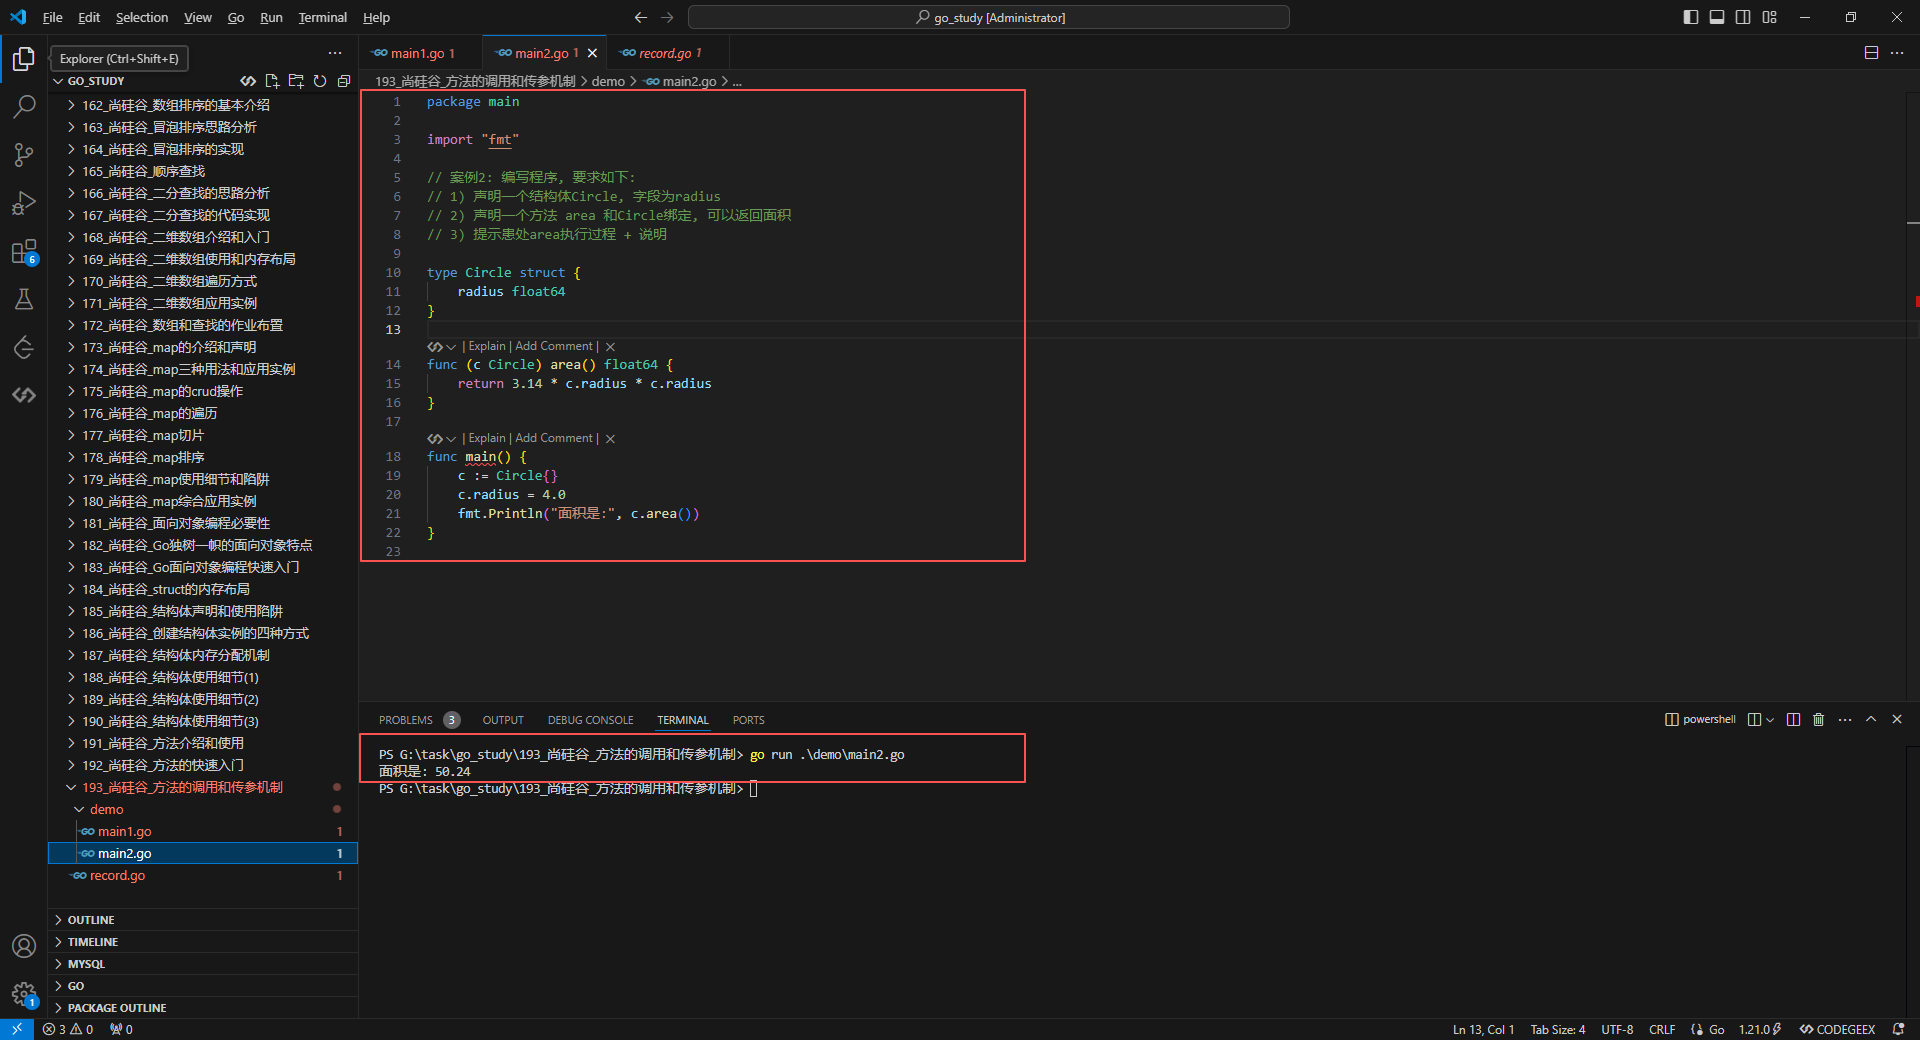The image size is (1920, 1040).
Task: Click the errors and warnings count in status bar
Action: click(68, 1030)
